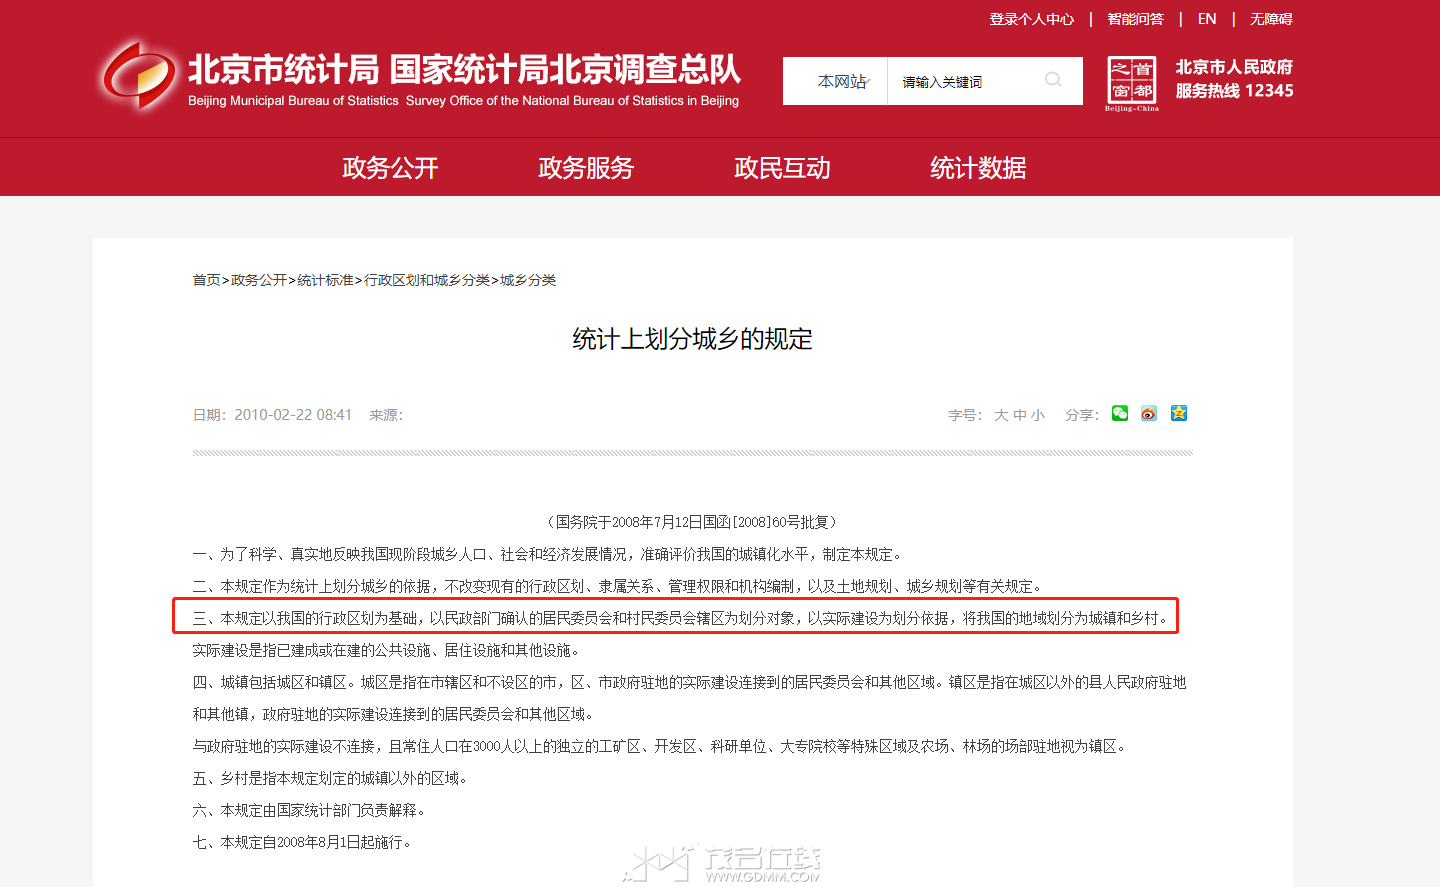The height and width of the screenshot is (887, 1440).
Task: Open the 政民互动 navigation menu
Action: click(x=782, y=168)
